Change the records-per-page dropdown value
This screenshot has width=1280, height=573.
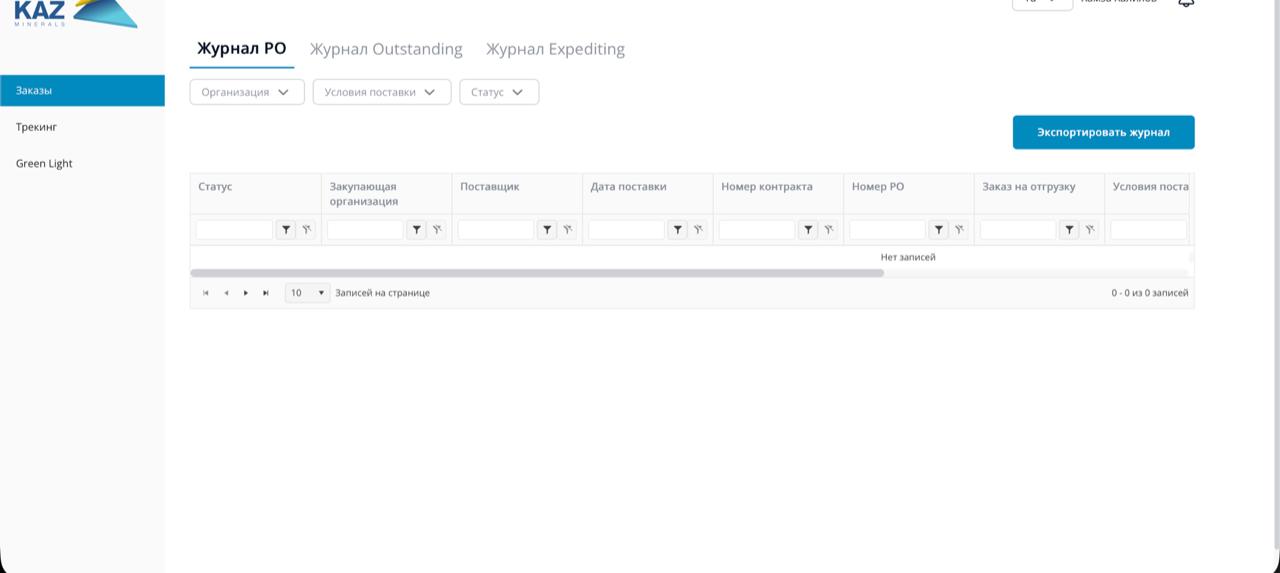tap(307, 293)
